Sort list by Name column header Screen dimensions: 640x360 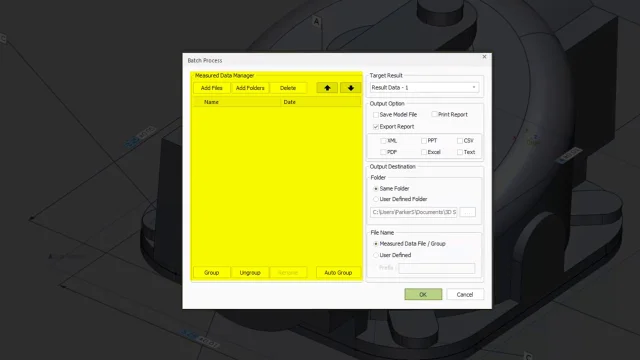click(237, 102)
